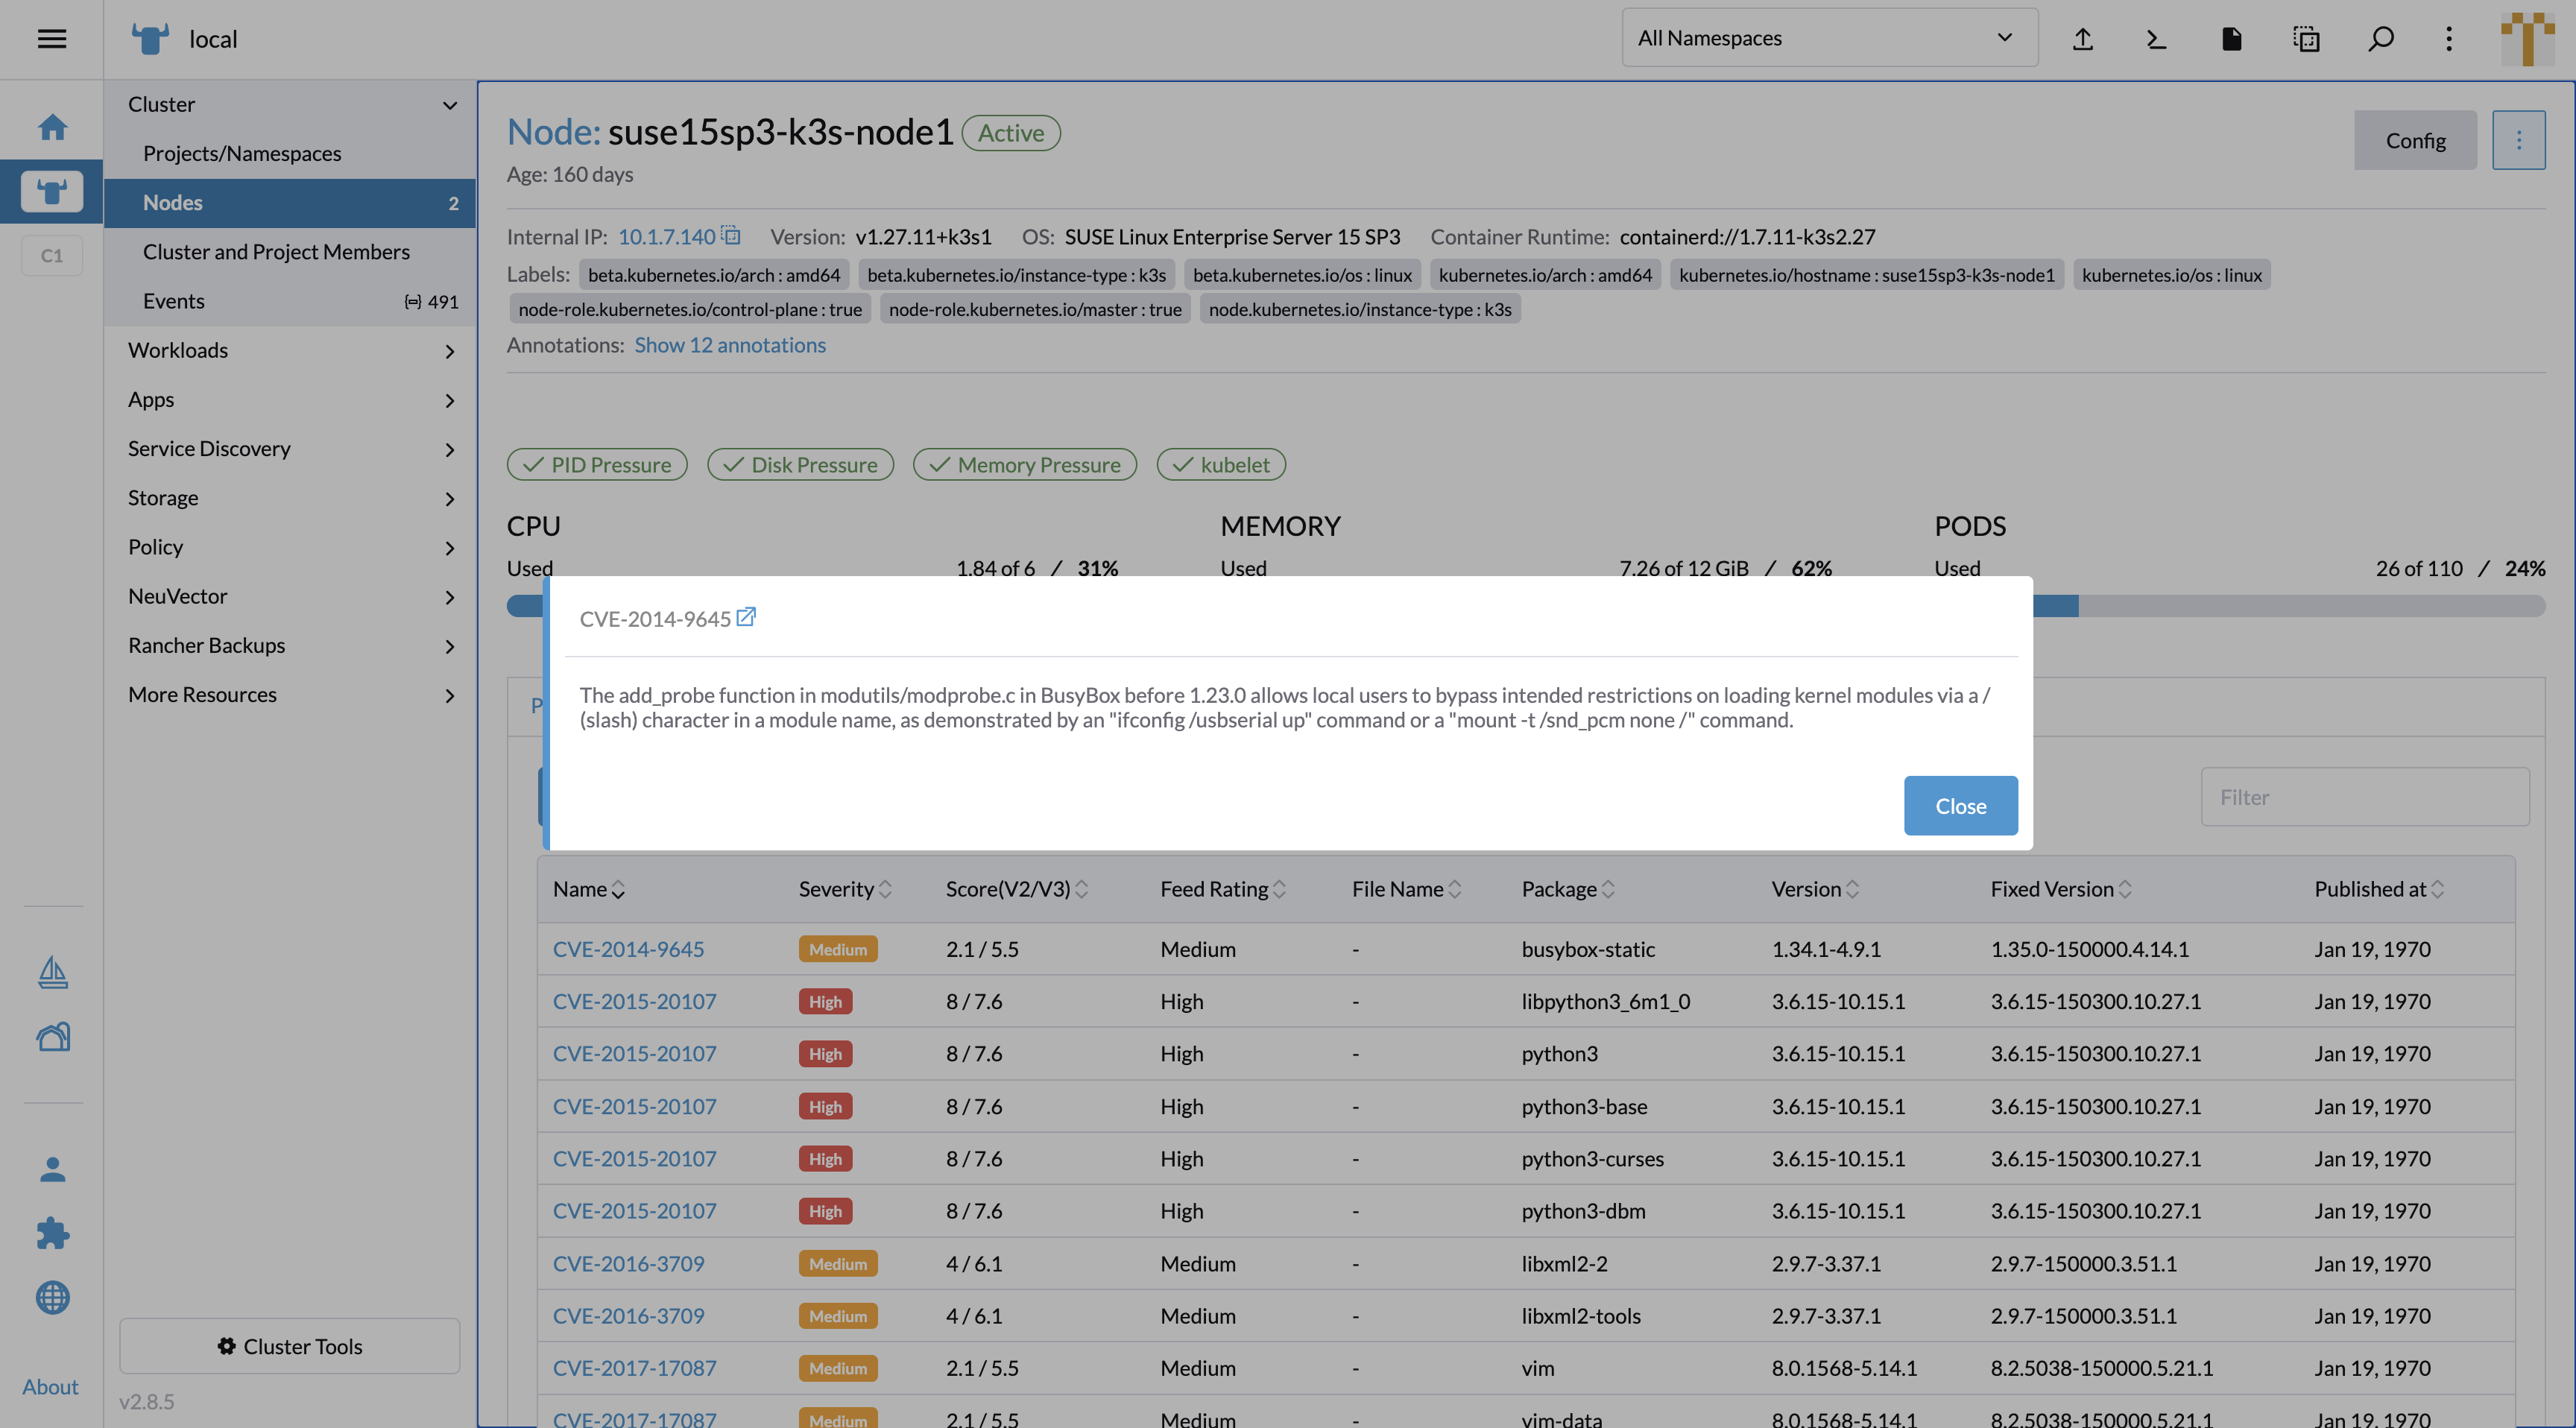This screenshot has height=1428, width=2576.
Task: Click the Extensions puzzle piece icon
Action: pyautogui.click(x=52, y=1233)
